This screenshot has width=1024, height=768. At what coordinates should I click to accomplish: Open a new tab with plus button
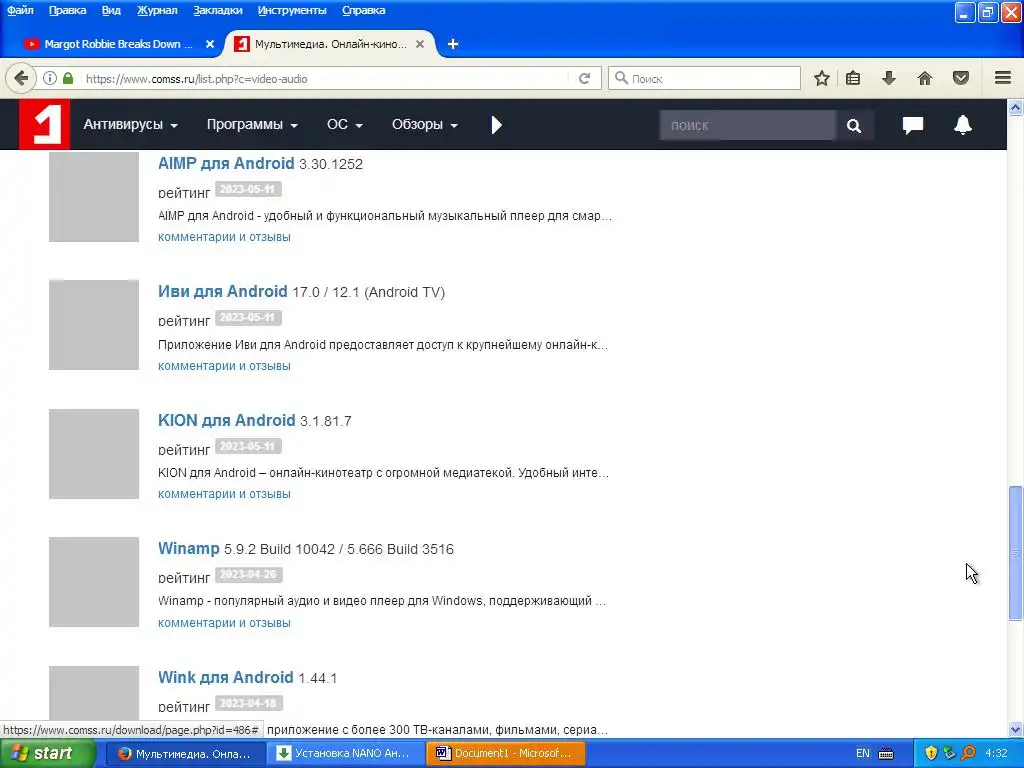point(453,44)
